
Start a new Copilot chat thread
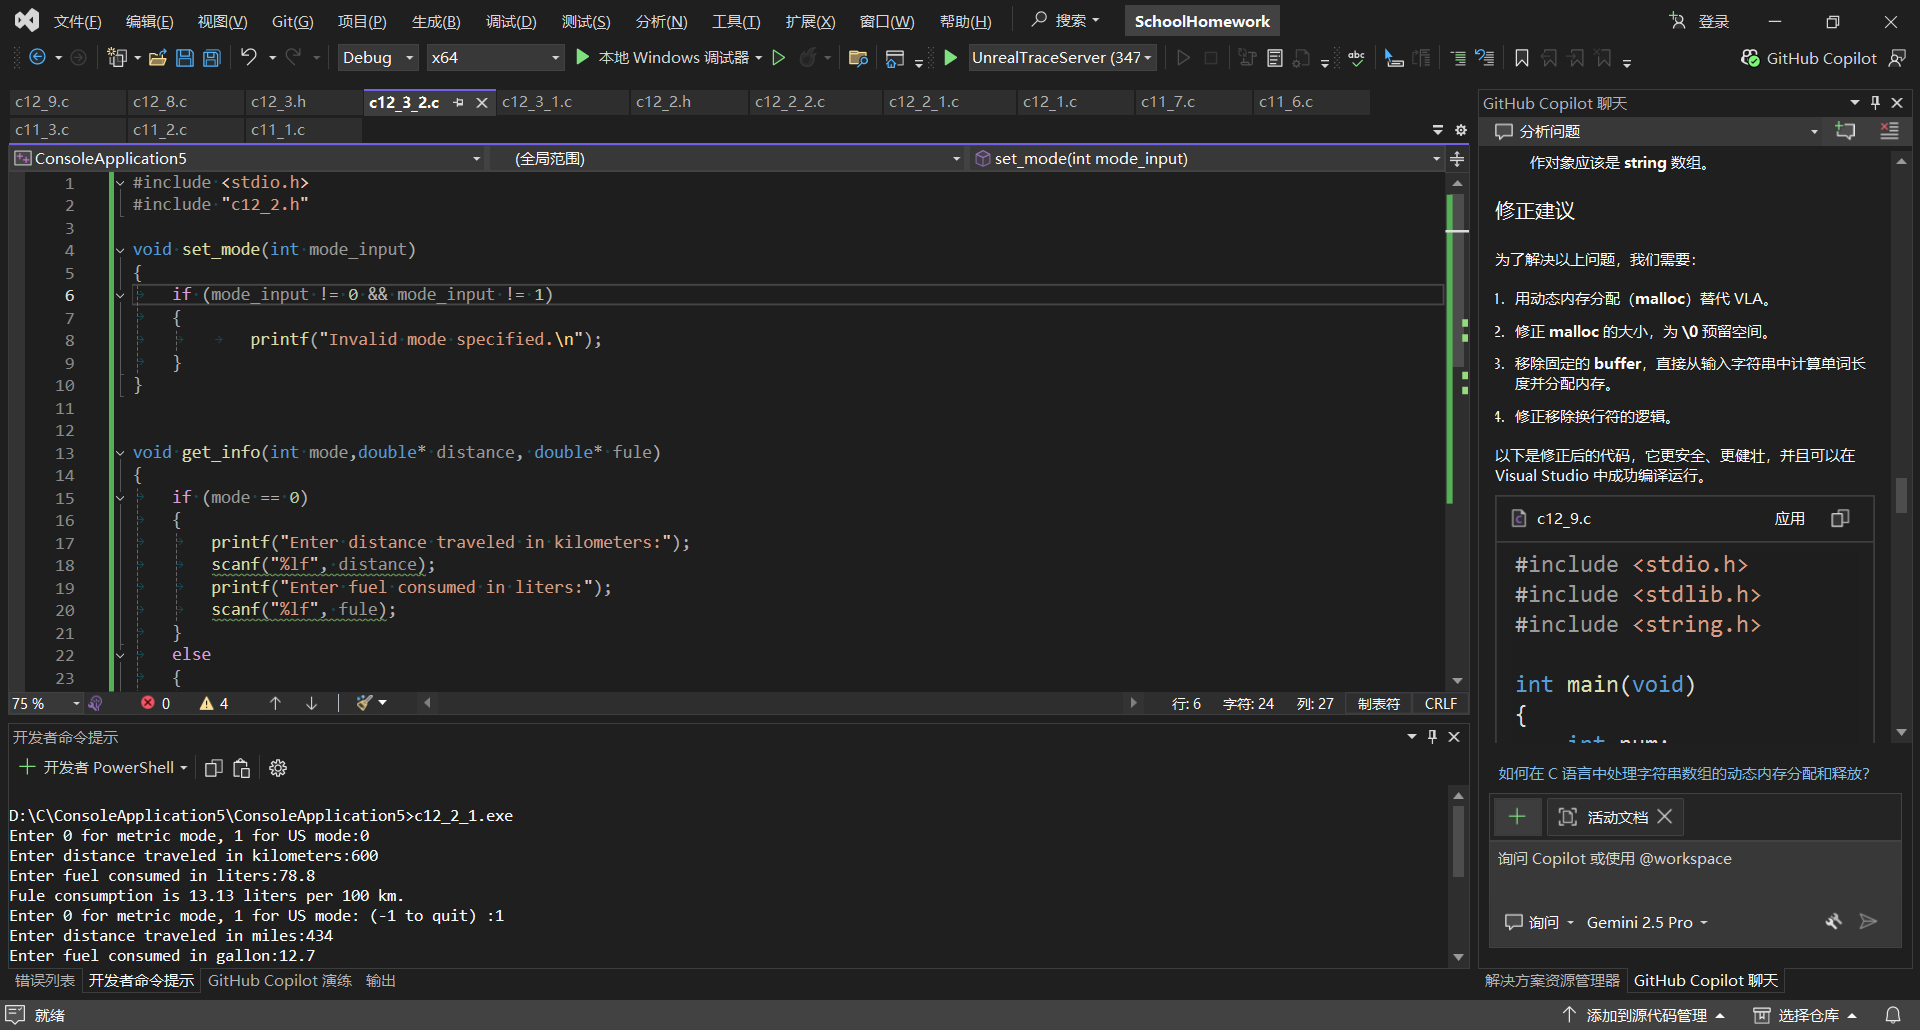point(1845,131)
